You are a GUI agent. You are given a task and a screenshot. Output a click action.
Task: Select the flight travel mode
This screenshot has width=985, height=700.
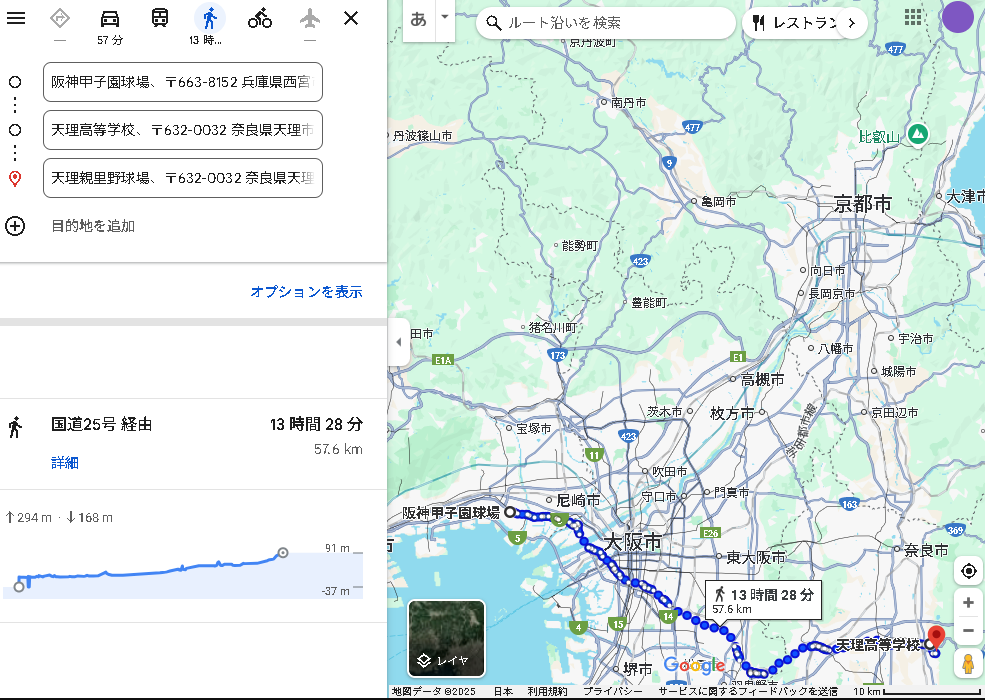coord(310,18)
